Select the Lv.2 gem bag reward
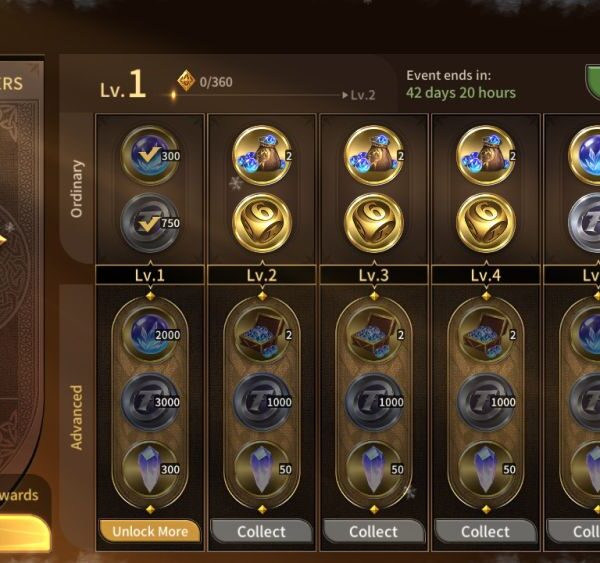 tap(262, 155)
